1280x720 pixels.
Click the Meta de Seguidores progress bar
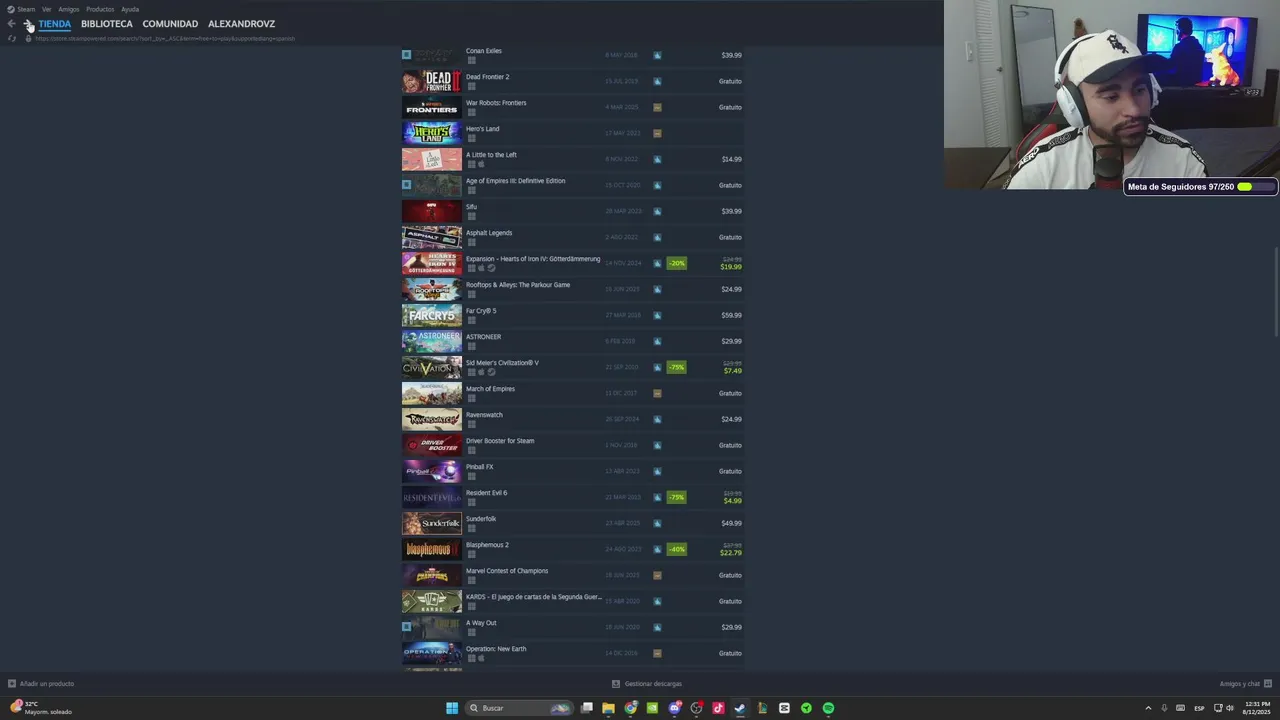point(1256,187)
